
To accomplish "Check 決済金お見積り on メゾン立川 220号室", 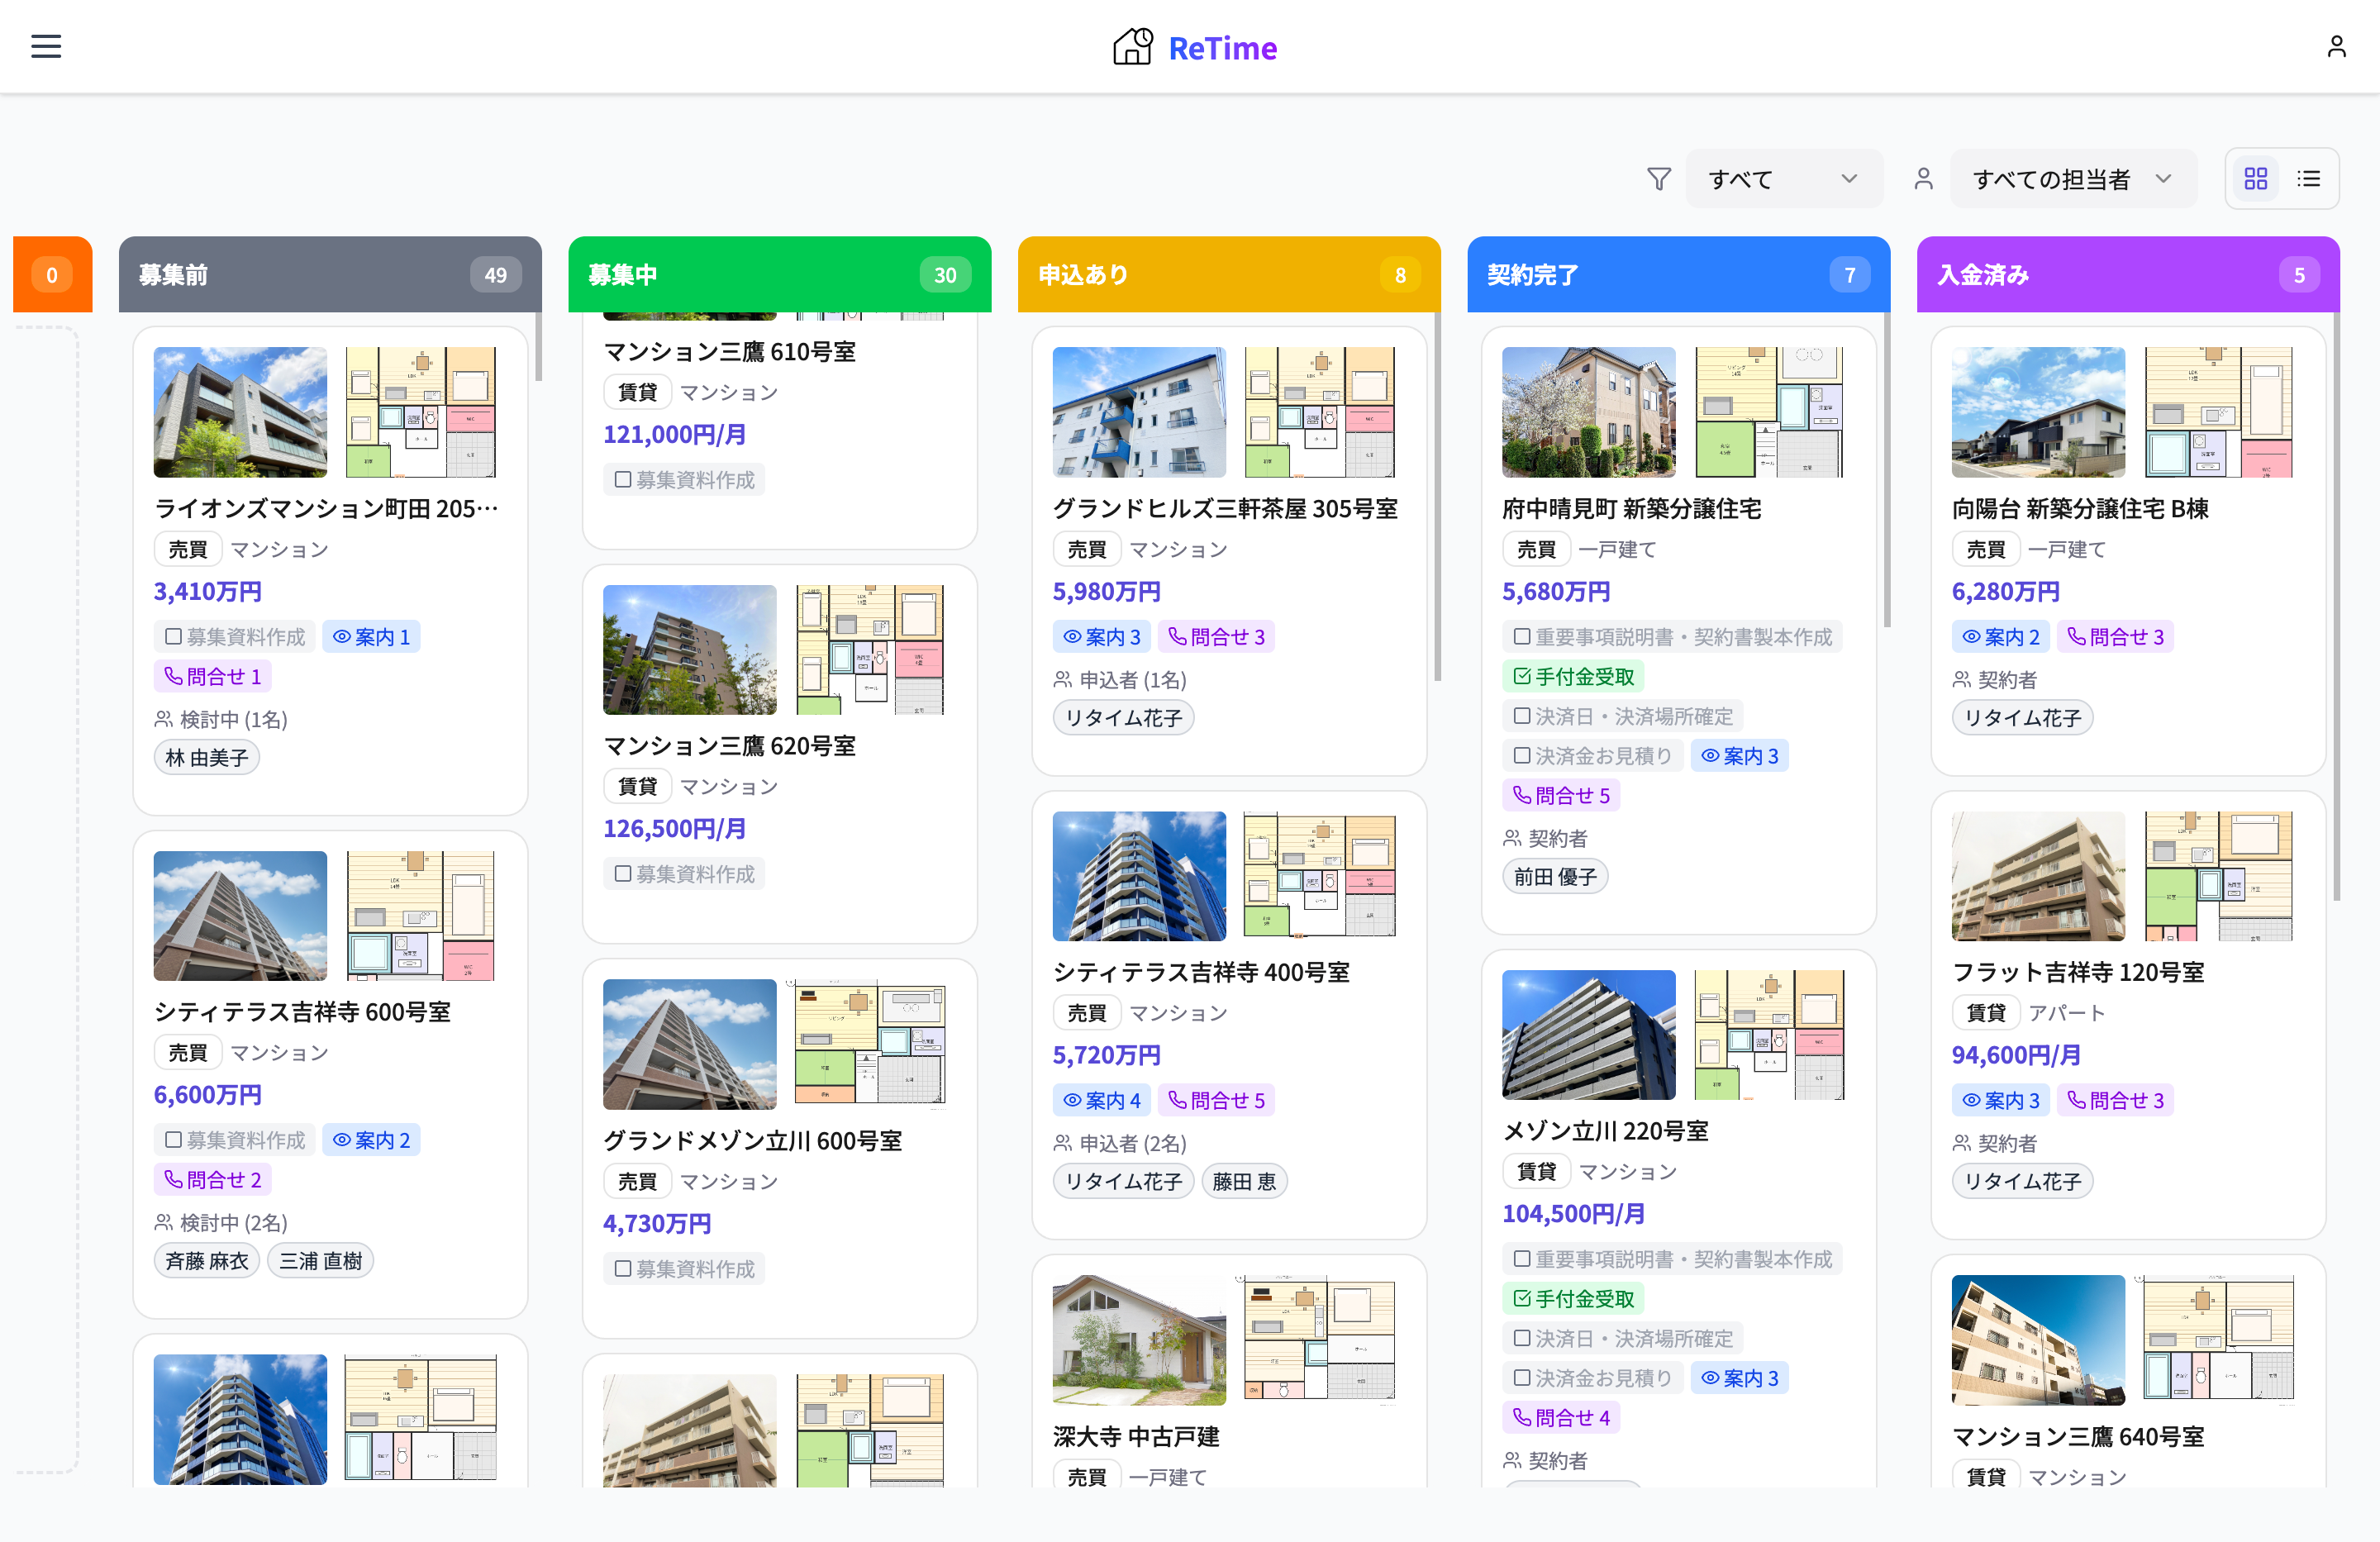I will 1522,1378.
